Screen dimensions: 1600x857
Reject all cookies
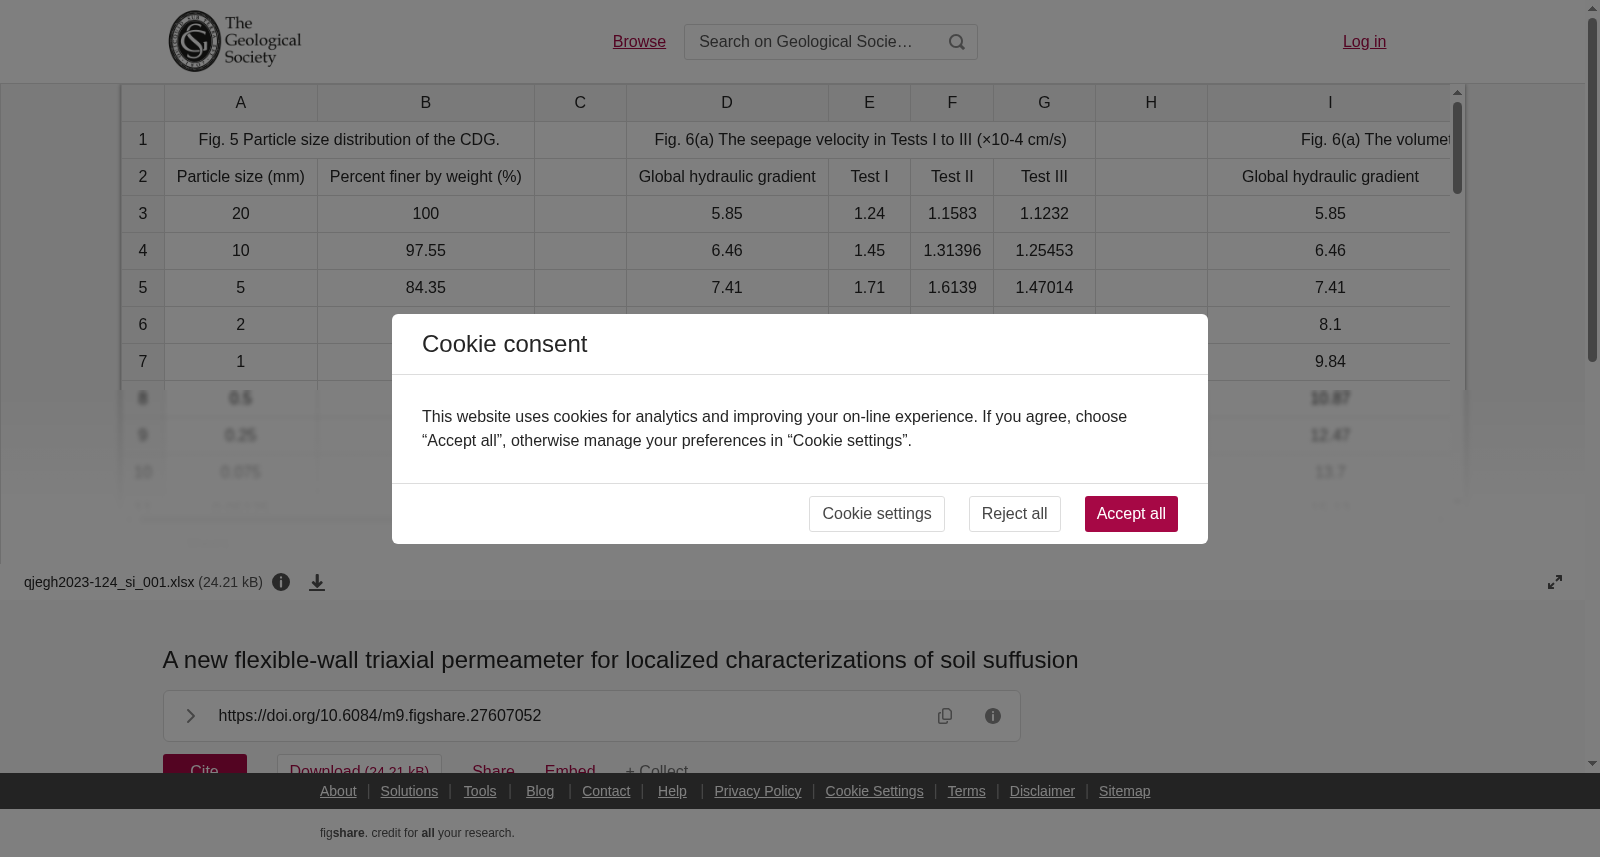[1015, 514]
